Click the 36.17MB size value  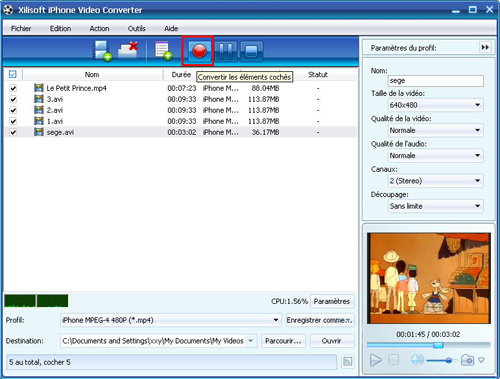265,132
